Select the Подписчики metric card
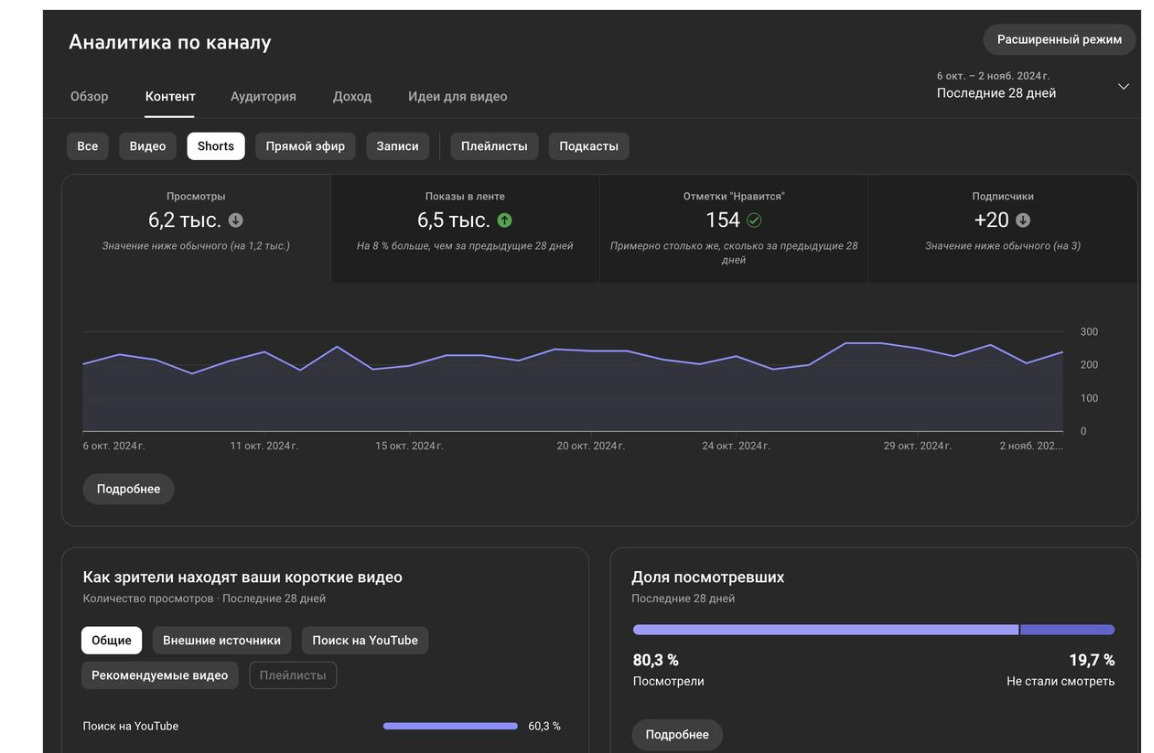1154x753 pixels. [x=1002, y=229]
